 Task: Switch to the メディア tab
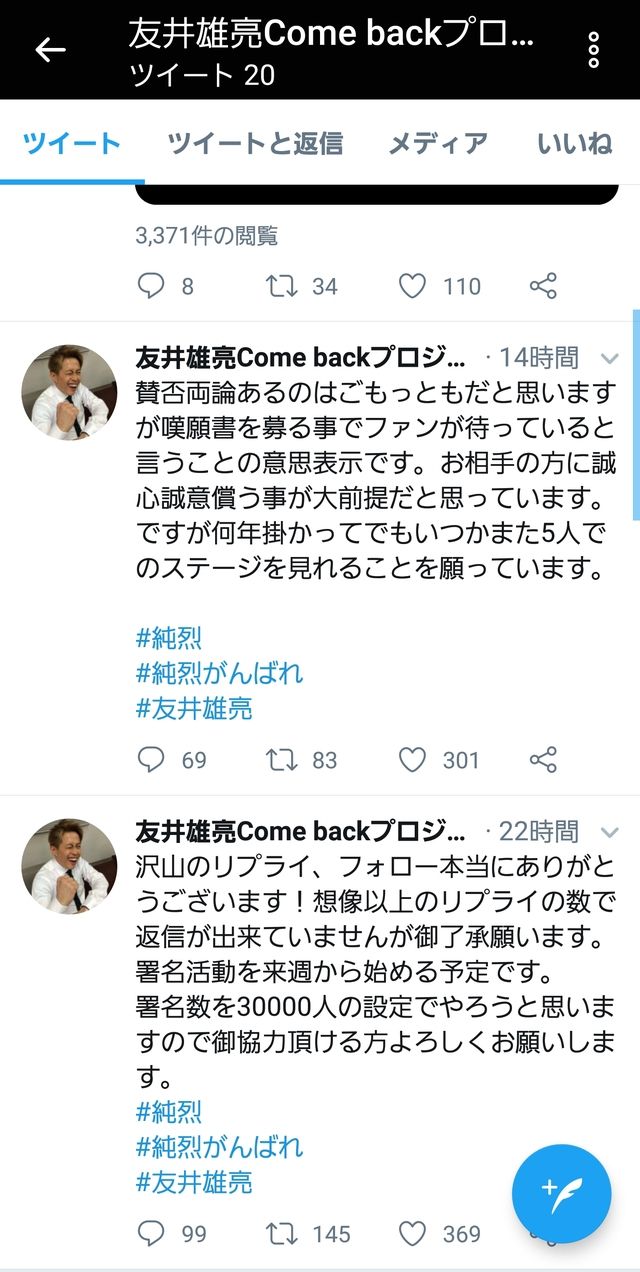pos(438,143)
